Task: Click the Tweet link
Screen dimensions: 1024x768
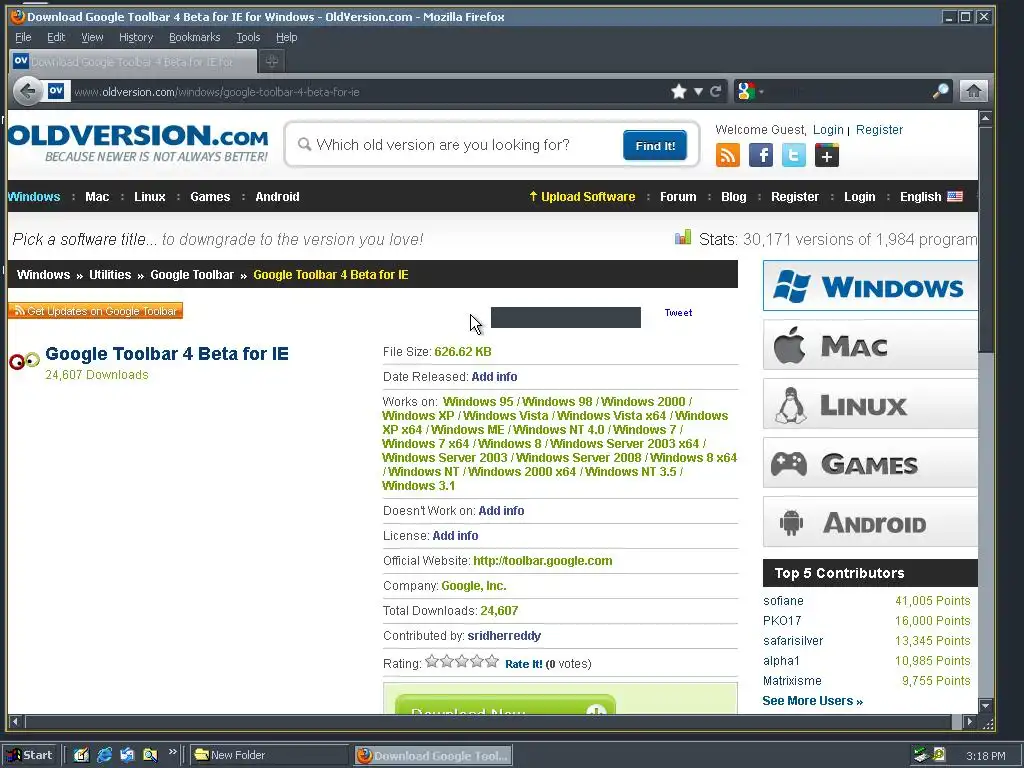Action: pyautogui.click(x=678, y=313)
